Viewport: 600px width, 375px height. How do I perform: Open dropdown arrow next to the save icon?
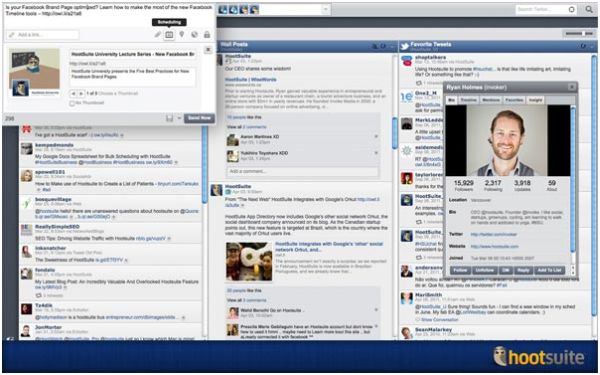click(x=179, y=118)
